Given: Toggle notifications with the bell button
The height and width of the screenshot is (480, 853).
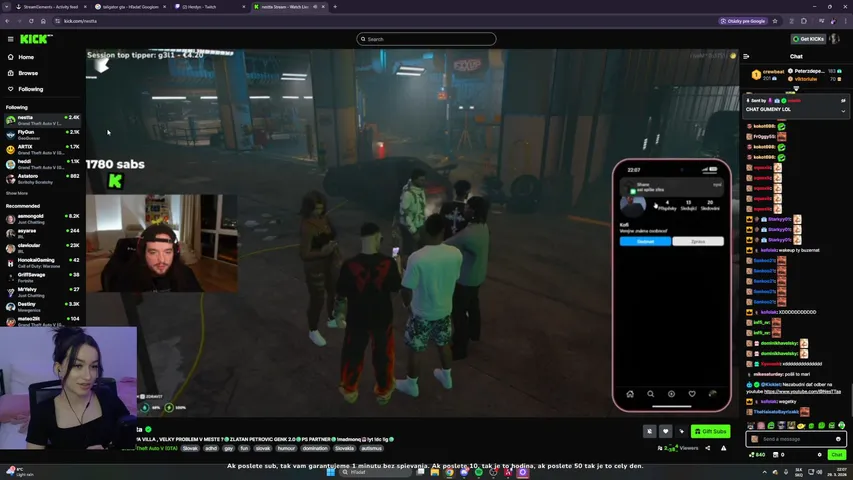Looking at the screenshot, I should [650, 432].
